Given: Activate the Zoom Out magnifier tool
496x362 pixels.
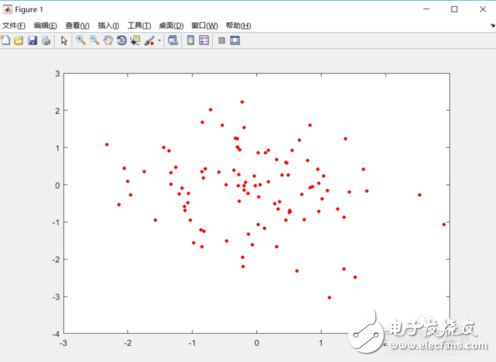Looking at the screenshot, I should [x=94, y=40].
